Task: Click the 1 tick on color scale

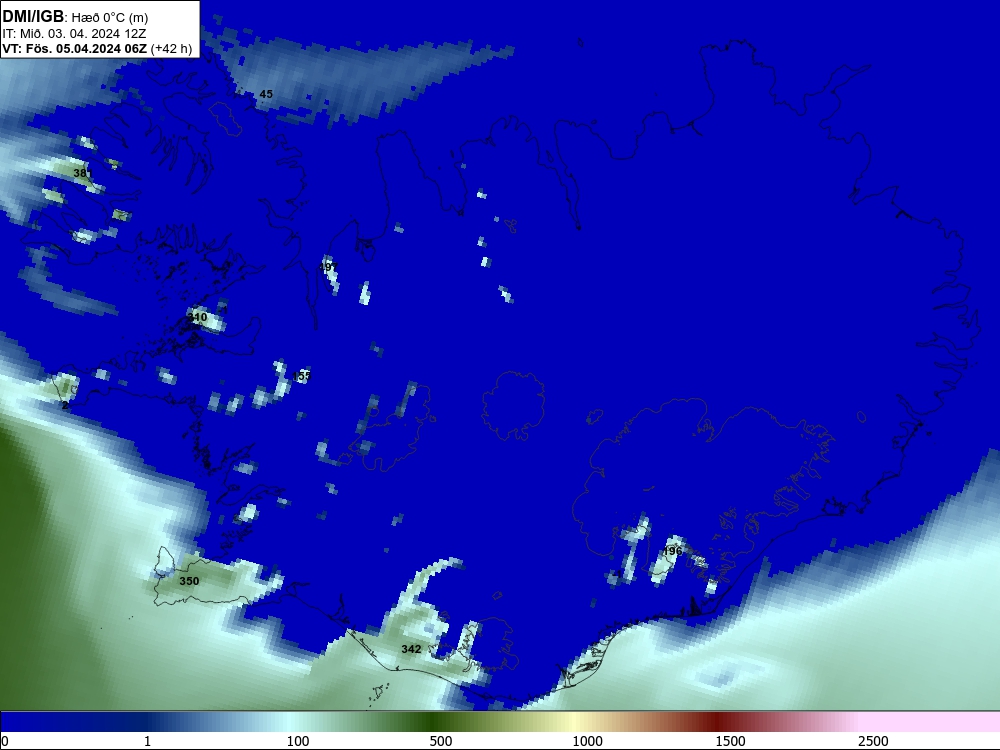Action: (147, 741)
